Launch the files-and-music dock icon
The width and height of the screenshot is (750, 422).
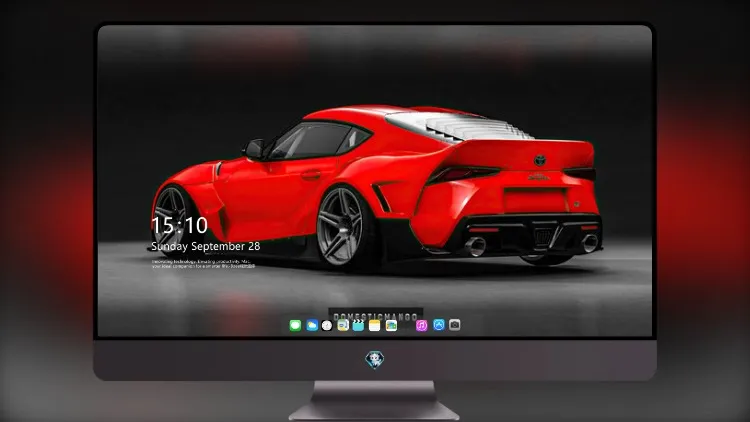342,326
